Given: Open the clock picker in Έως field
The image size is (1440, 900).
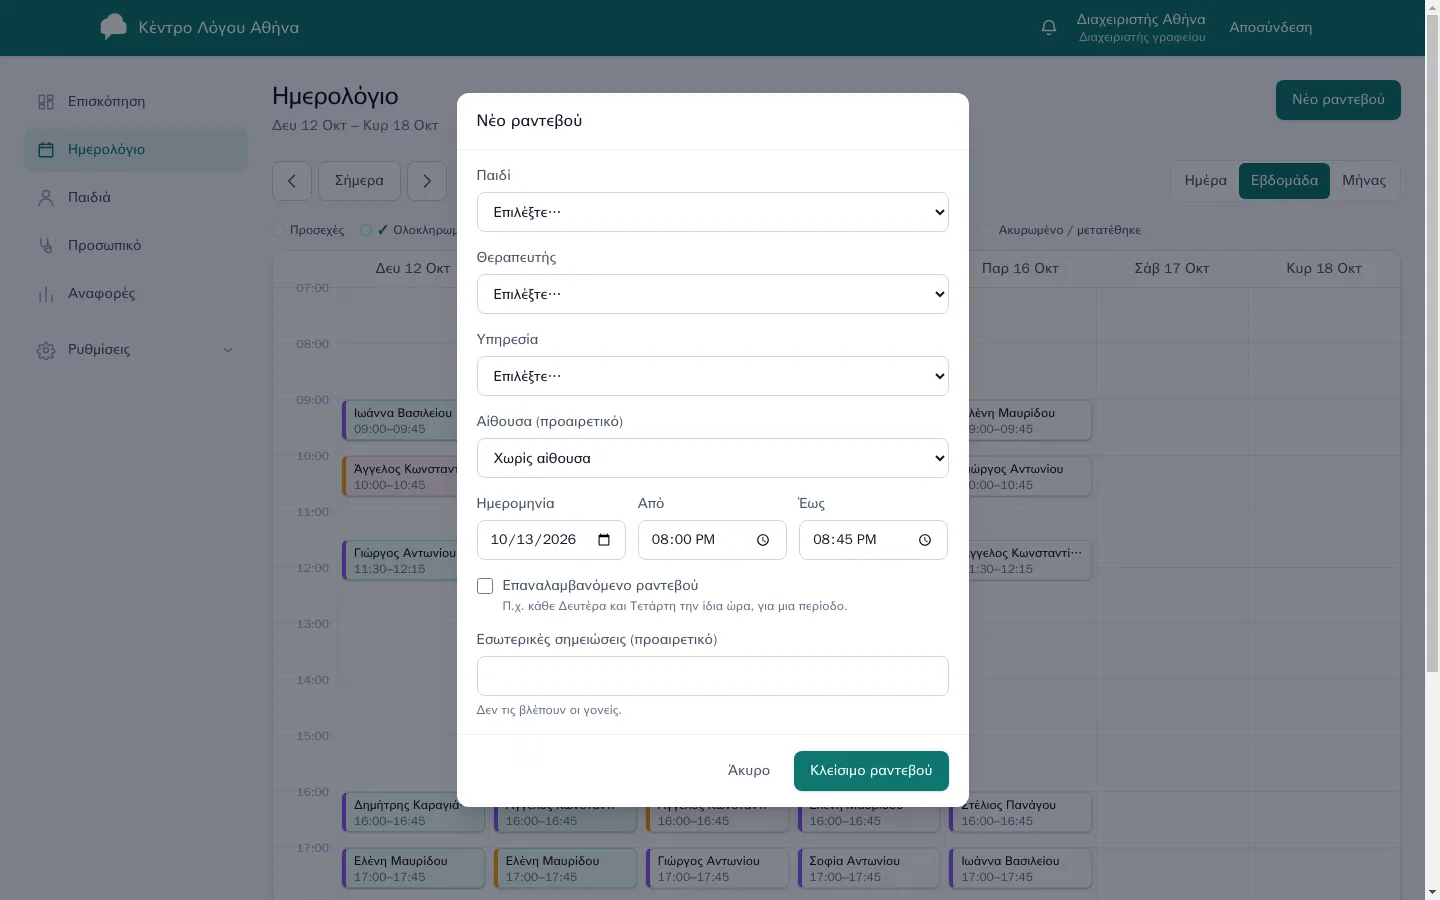Looking at the screenshot, I should click(925, 540).
